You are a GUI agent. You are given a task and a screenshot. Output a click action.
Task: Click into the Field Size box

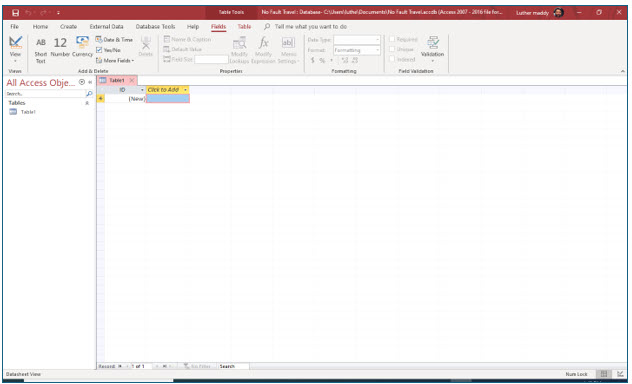point(211,59)
